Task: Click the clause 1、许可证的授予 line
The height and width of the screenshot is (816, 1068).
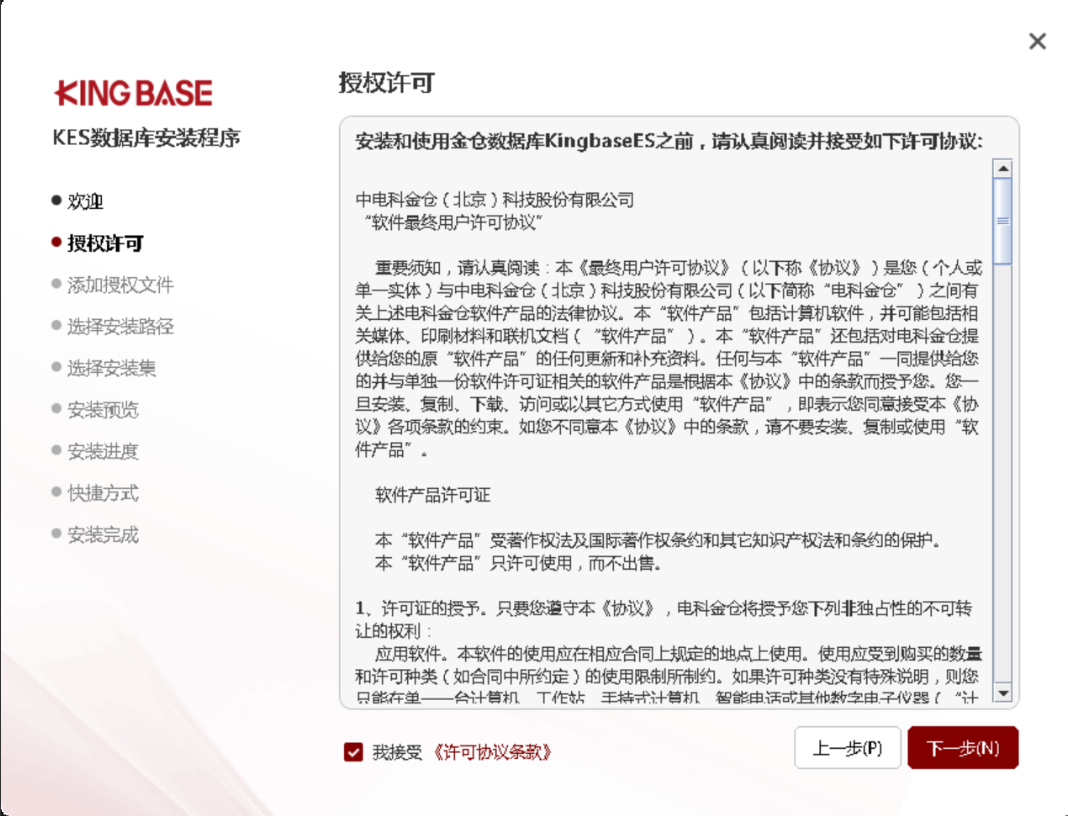Action: [x=664, y=608]
